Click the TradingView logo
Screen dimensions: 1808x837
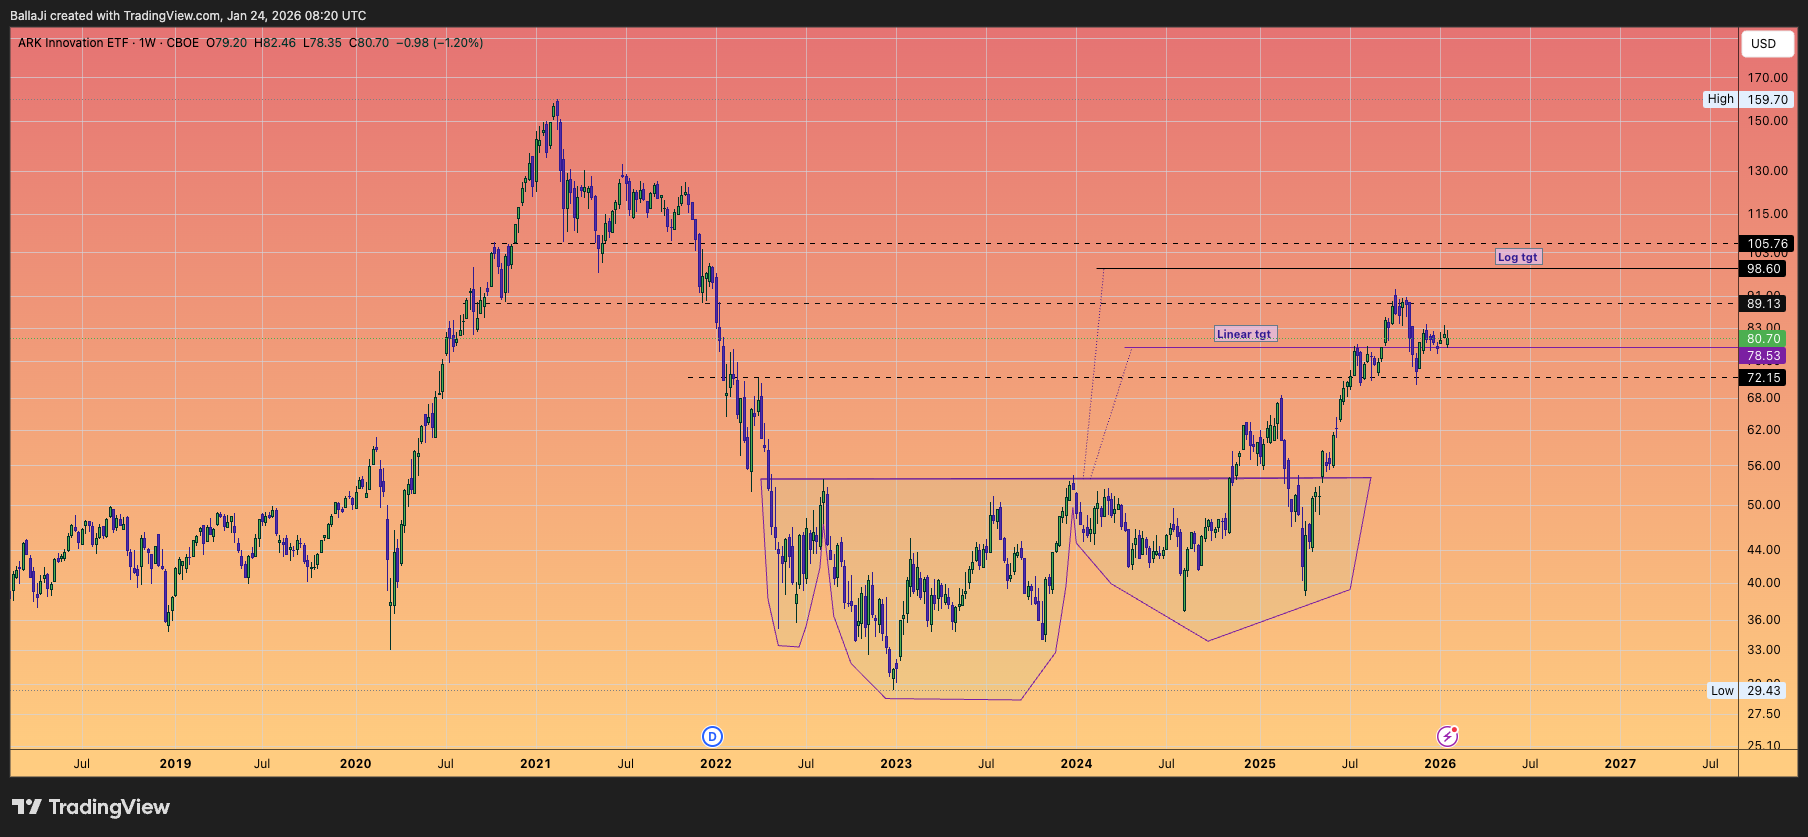tap(91, 807)
